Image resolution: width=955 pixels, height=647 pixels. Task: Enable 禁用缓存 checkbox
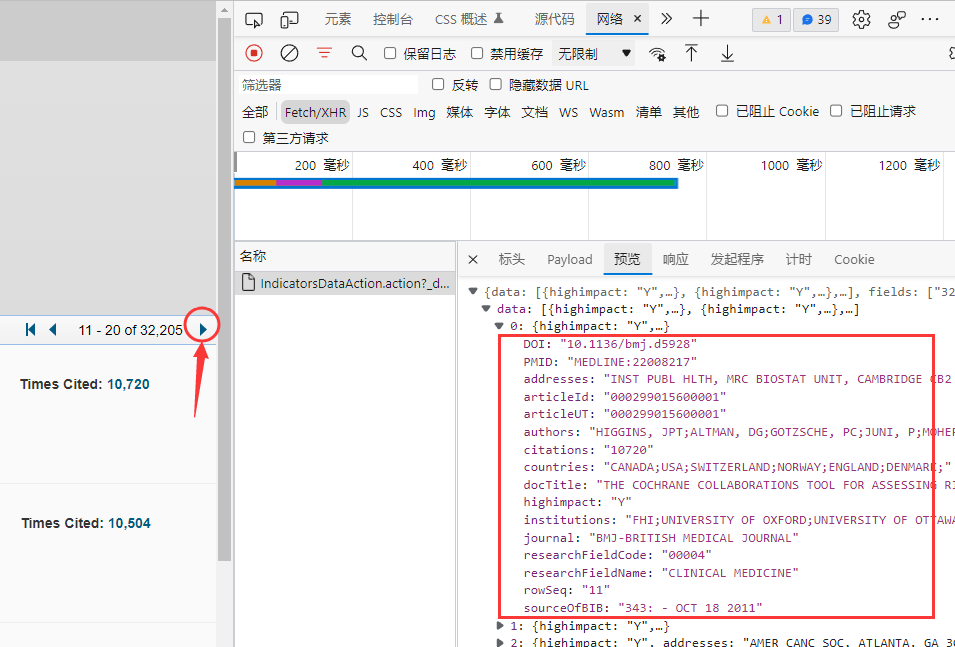[x=478, y=54]
